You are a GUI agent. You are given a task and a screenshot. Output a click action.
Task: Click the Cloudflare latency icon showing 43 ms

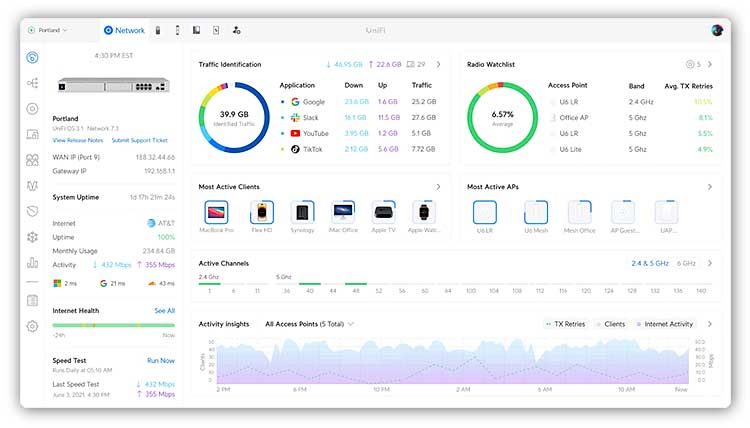click(152, 284)
